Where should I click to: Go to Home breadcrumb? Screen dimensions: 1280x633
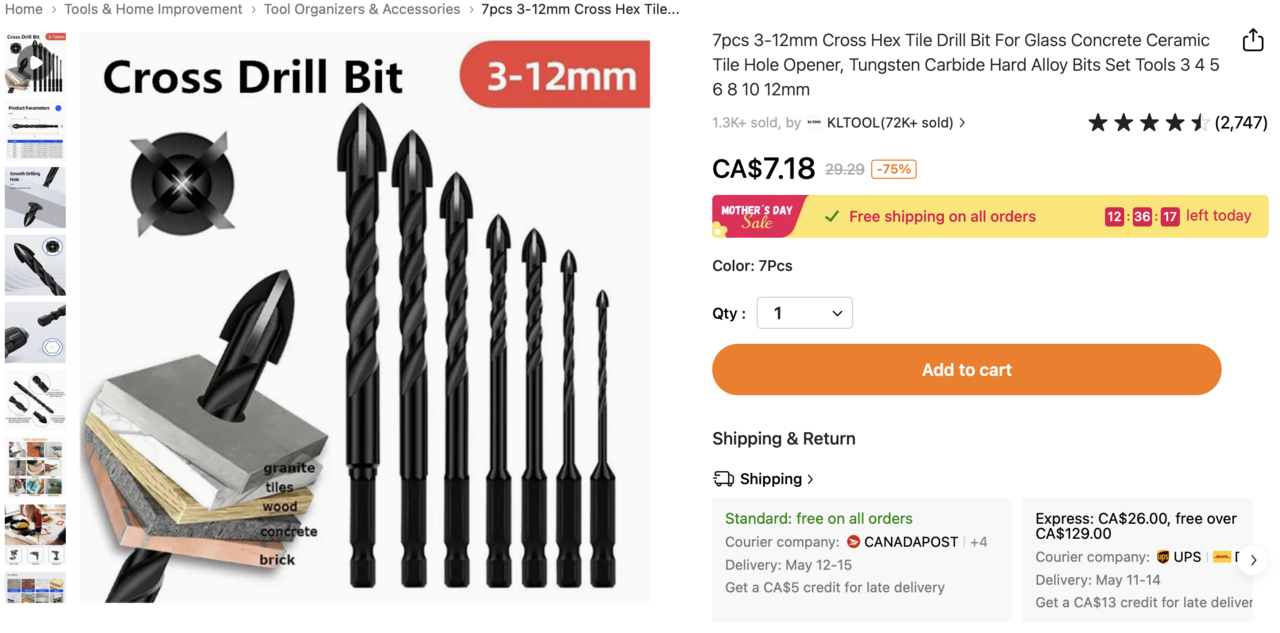(24, 9)
